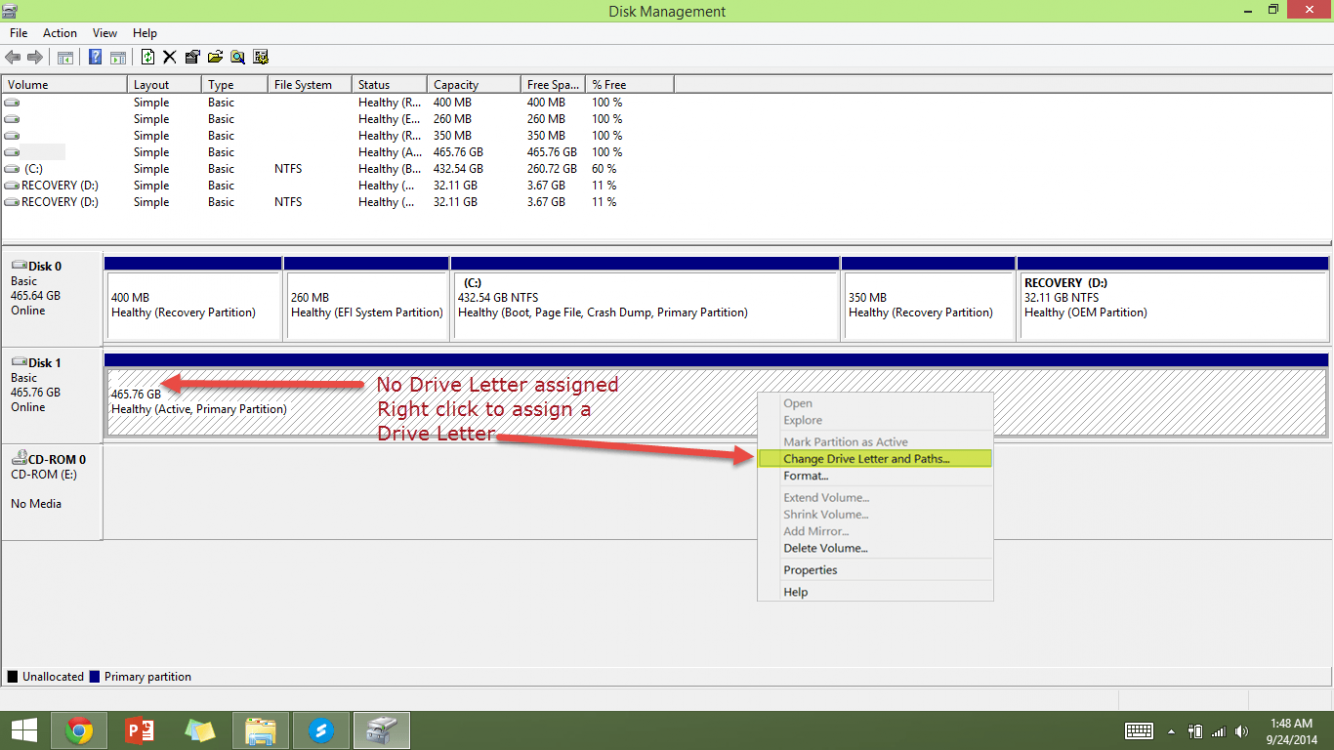Sort by the Free Space column header
This screenshot has height=750, width=1334.
point(553,85)
